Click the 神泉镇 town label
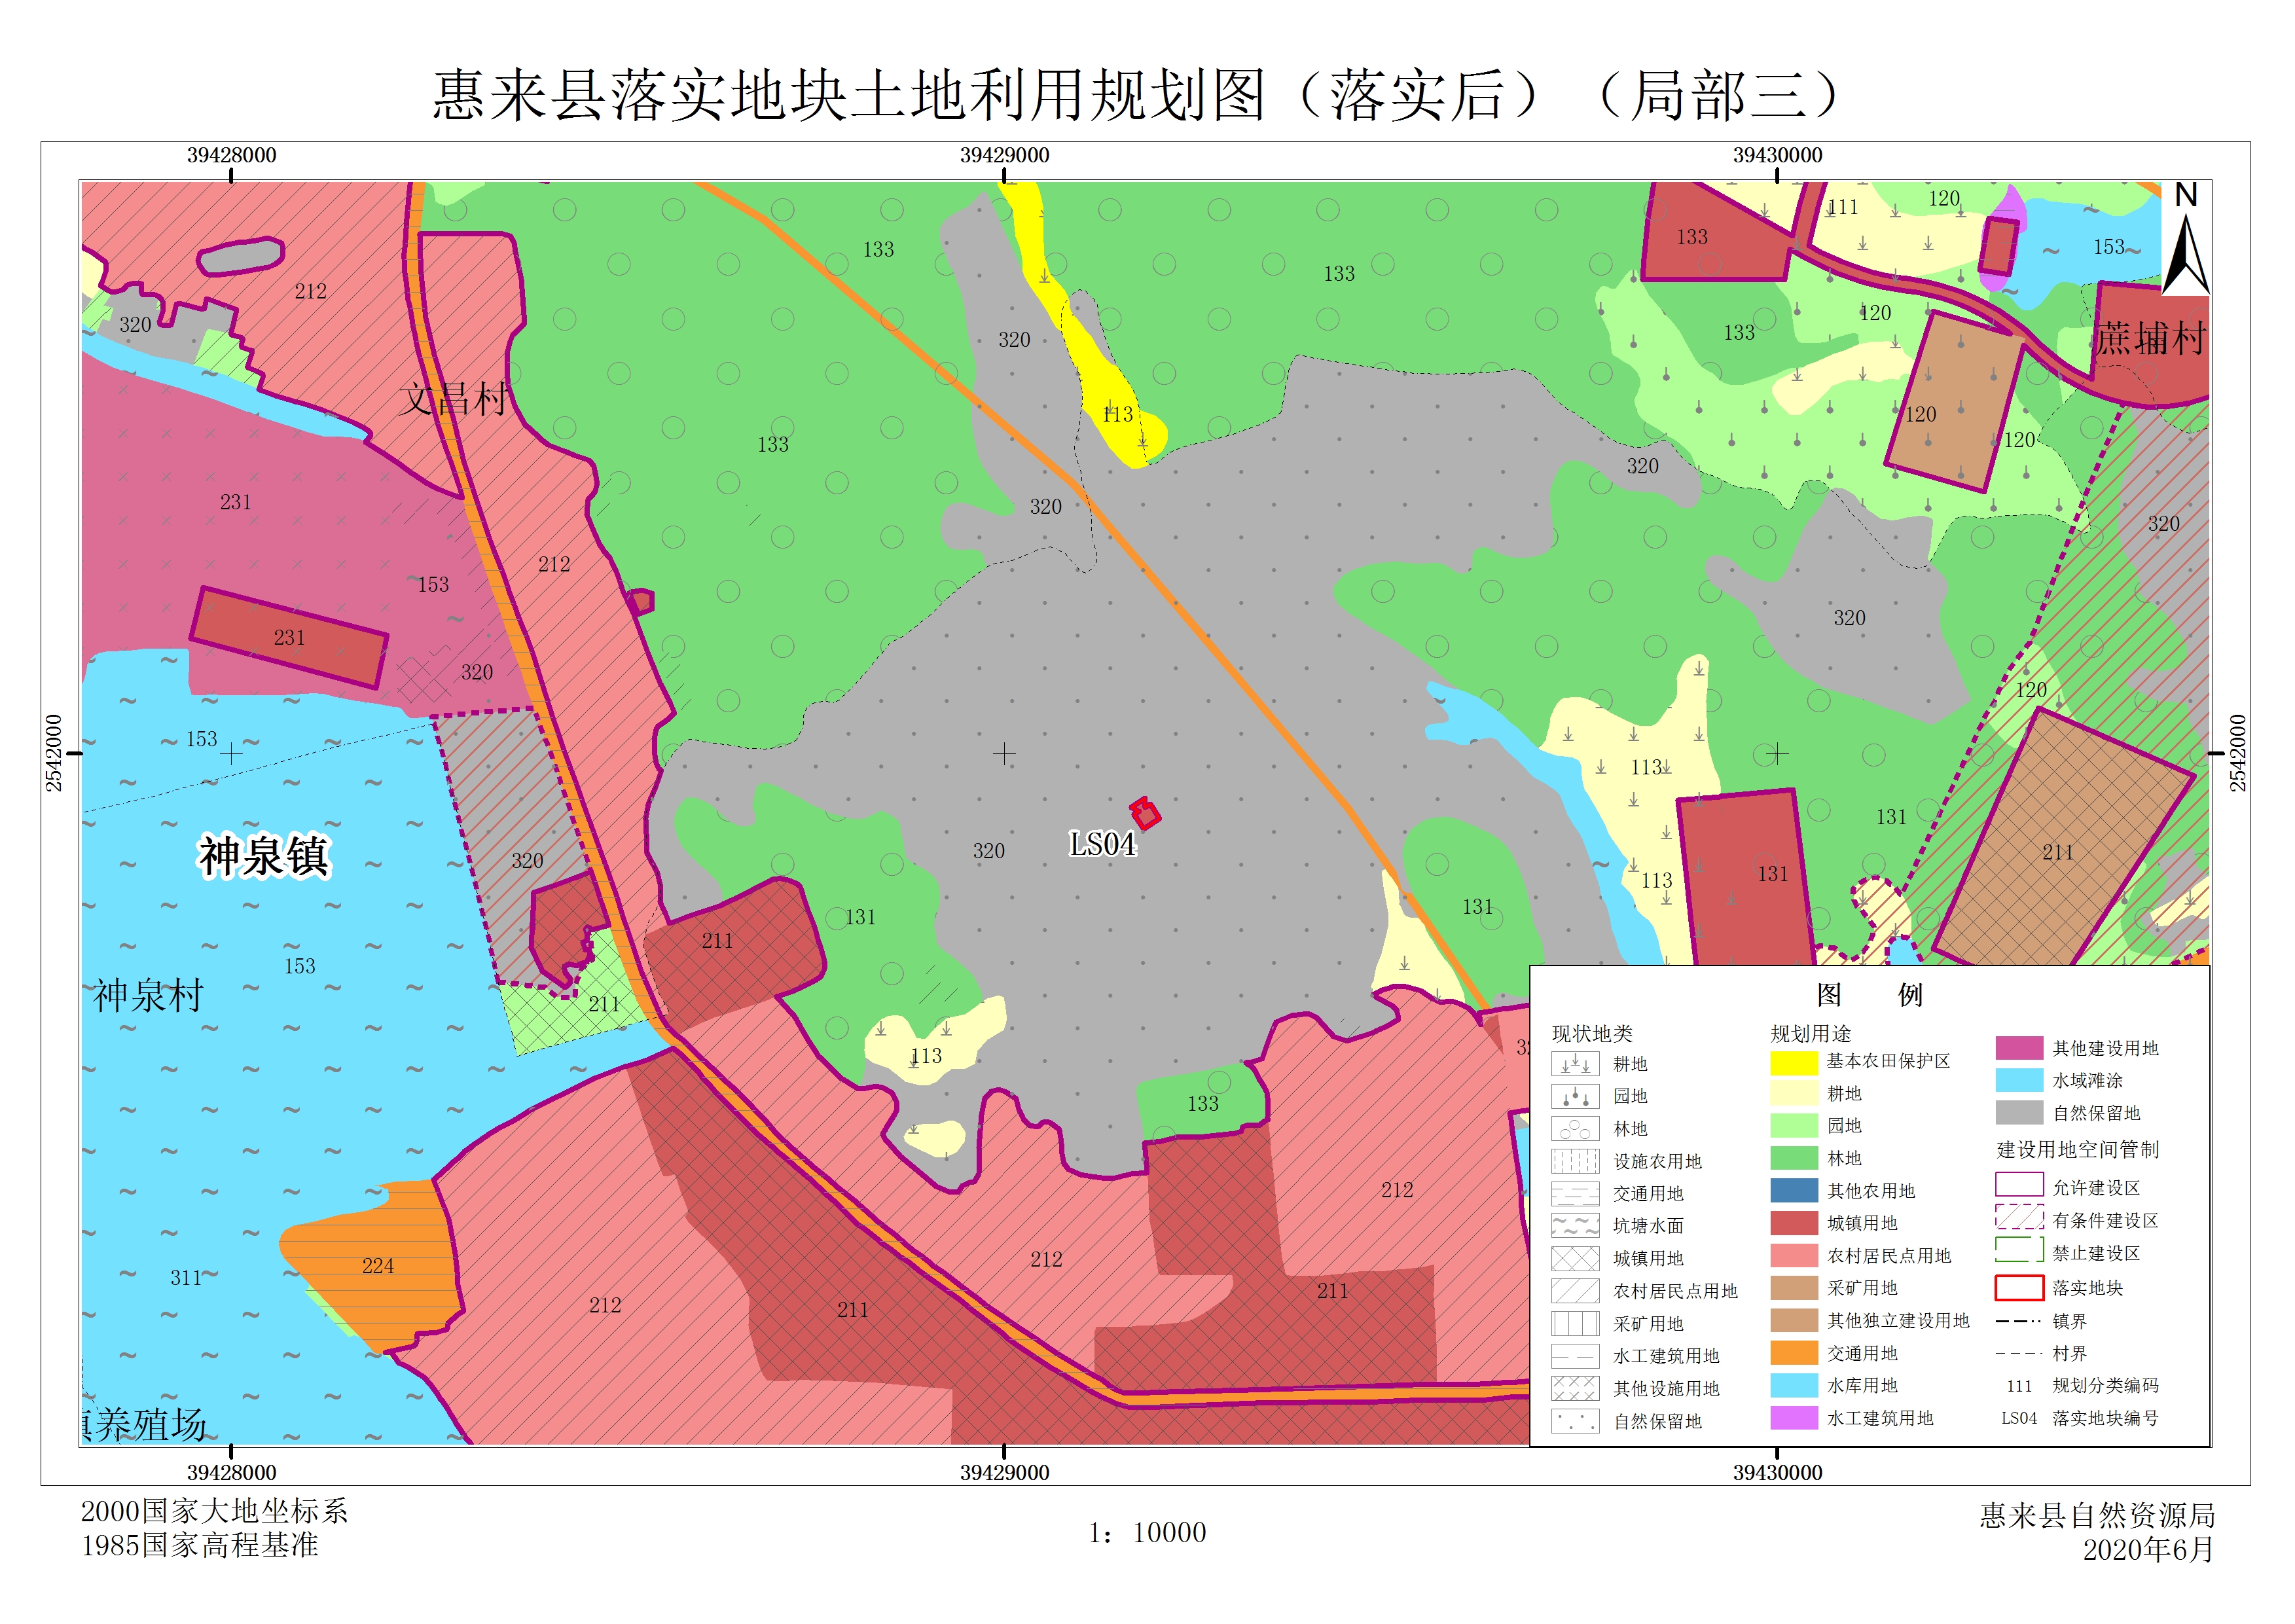Image resolution: width=2295 pixels, height=1624 pixels. (263, 857)
